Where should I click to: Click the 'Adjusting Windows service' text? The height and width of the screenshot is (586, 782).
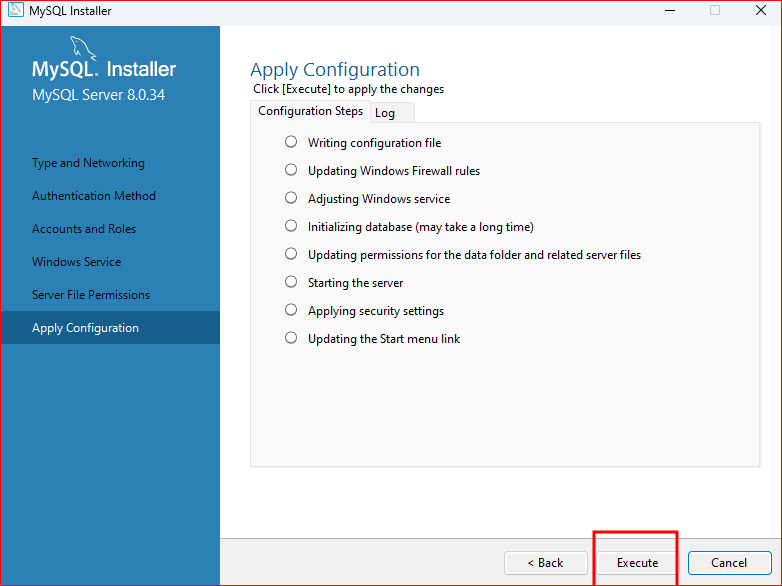(379, 199)
